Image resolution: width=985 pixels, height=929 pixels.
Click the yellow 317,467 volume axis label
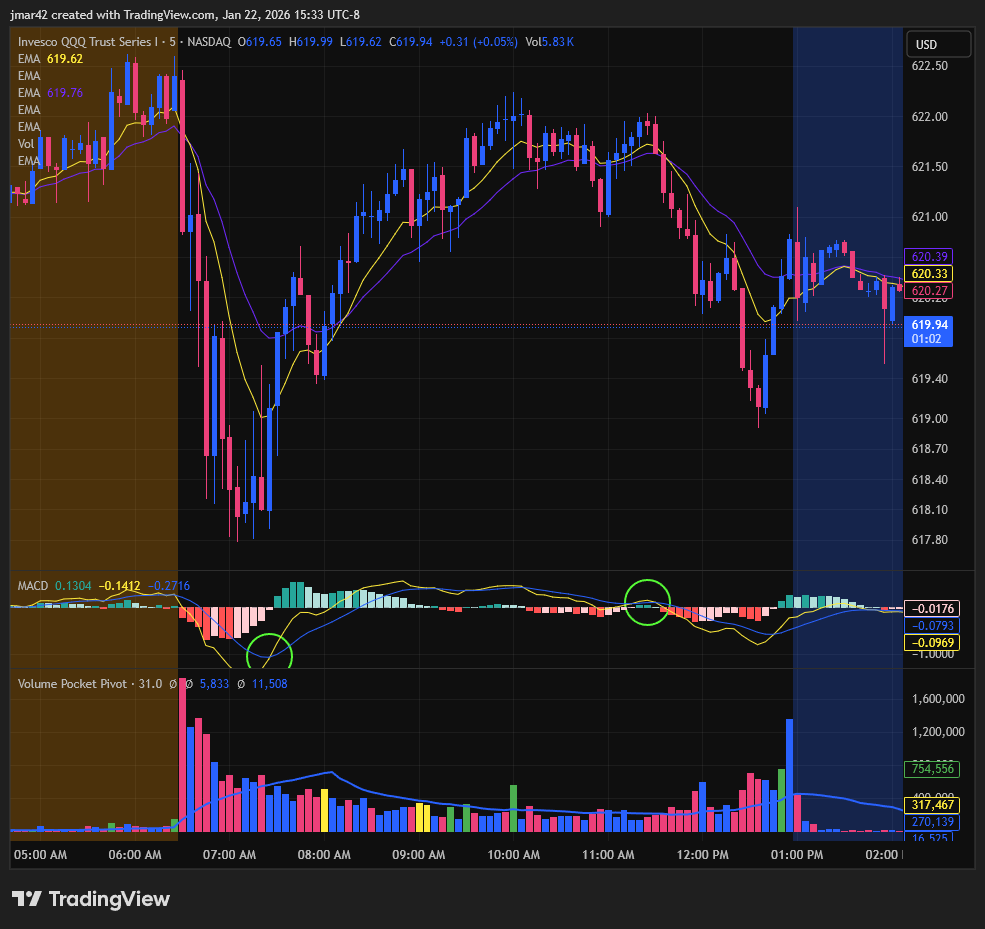(x=929, y=804)
